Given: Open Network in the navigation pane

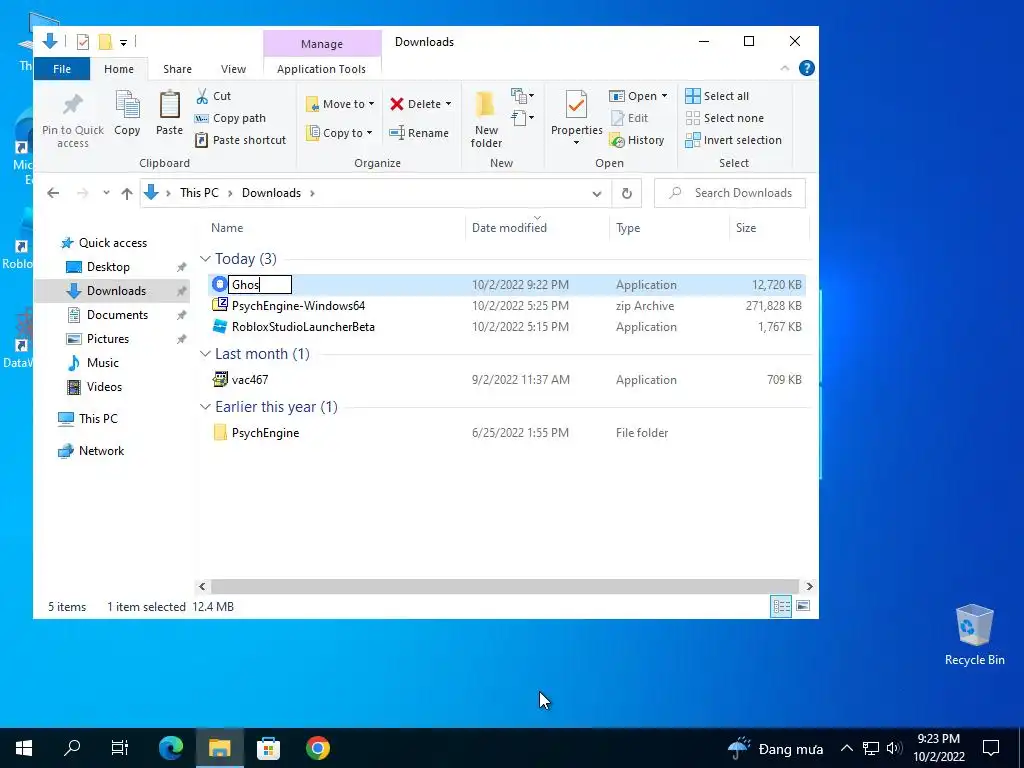Looking at the screenshot, I should pyautogui.click(x=101, y=451).
